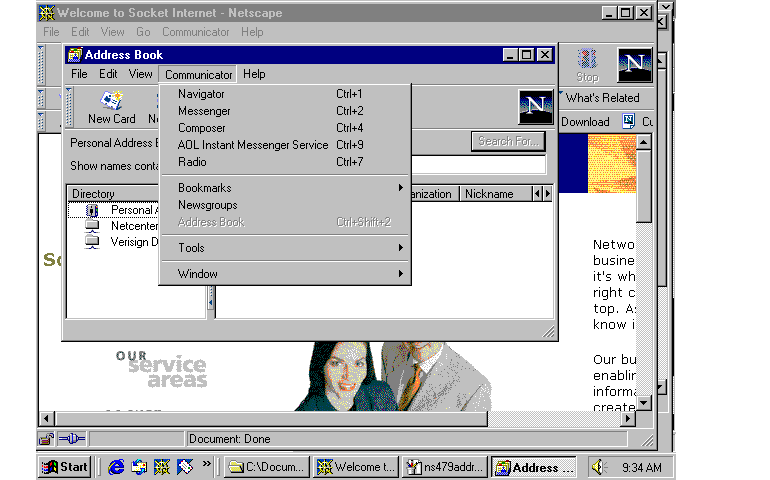Image resolution: width=770 pixels, height=480 pixels.
Task: Click the page's horizontal scrollbar thumb
Action: pos(271,419)
